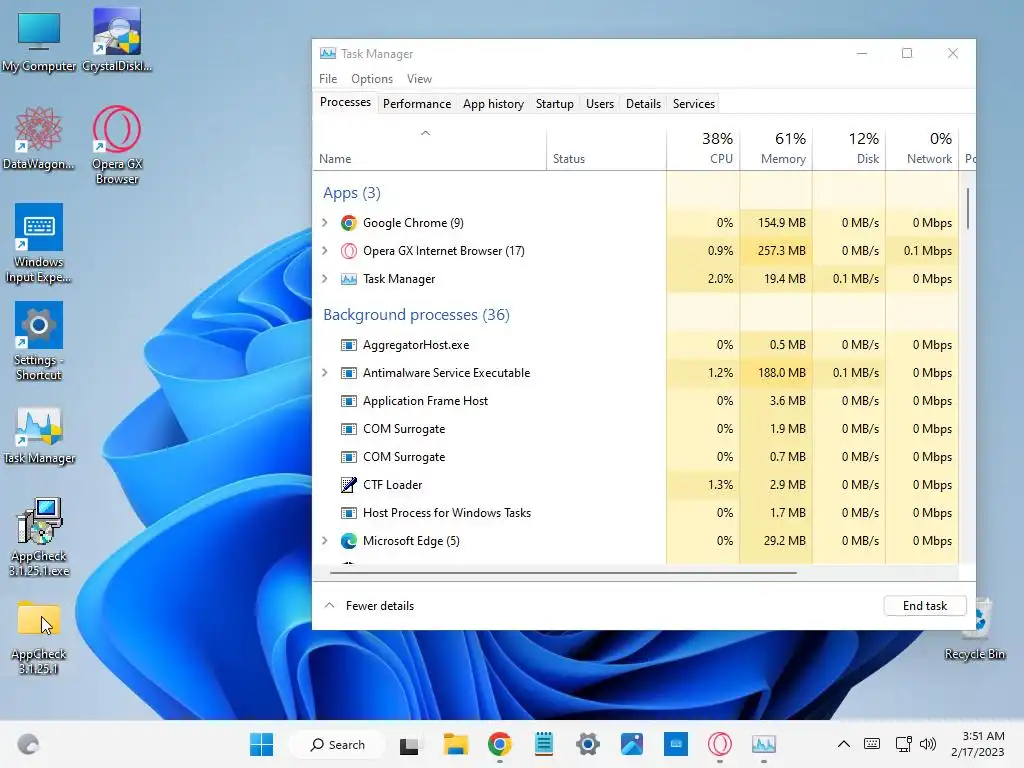Viewport: 1024px width, 768px height.
Task: Click the taskbar Search box
Action: tap(338, 744)
